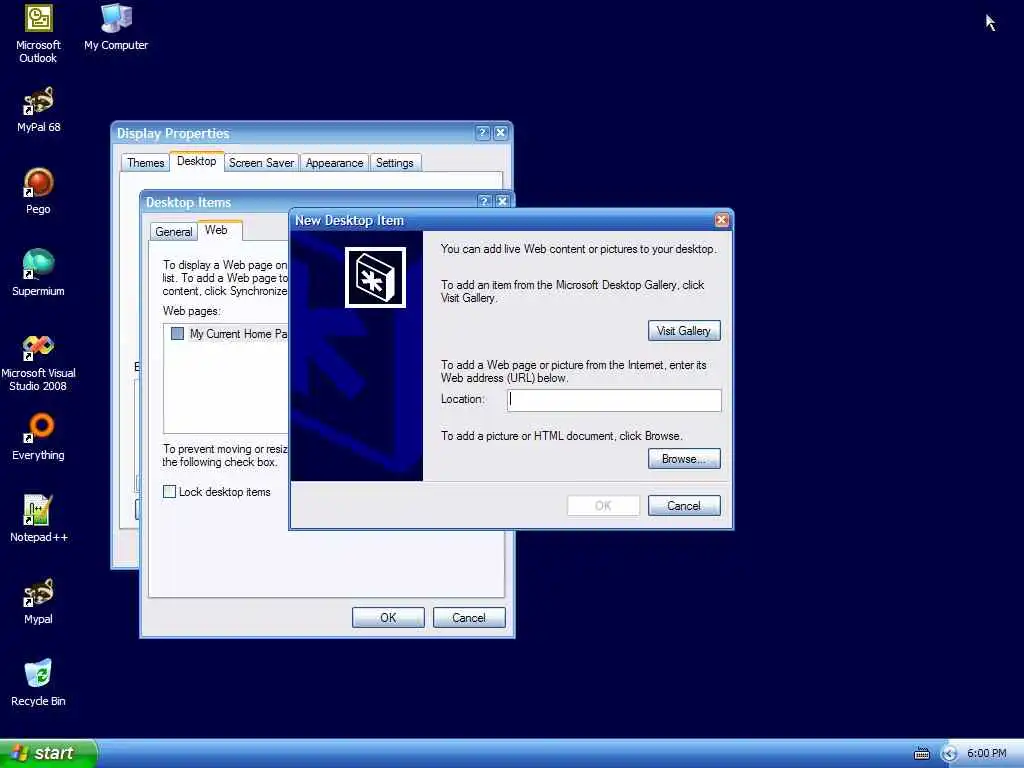This screenshot has height=768, width=1024.
Task: Click the Browse... button
Action: 684,458
